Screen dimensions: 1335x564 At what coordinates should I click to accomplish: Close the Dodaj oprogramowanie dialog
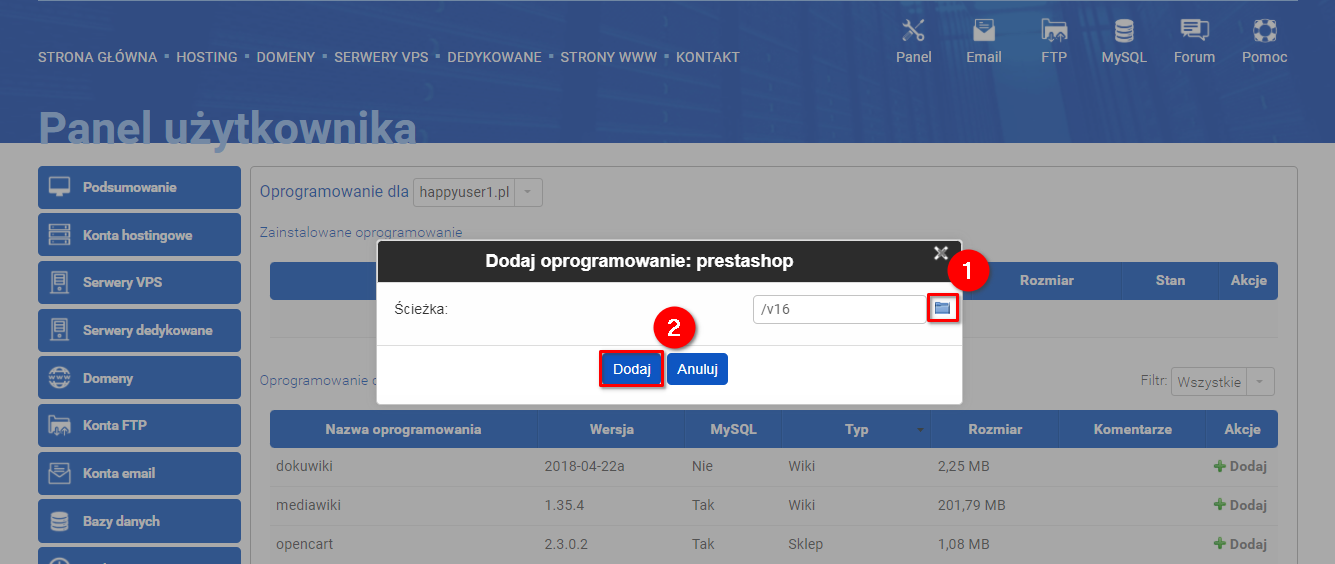coord(940,253)
